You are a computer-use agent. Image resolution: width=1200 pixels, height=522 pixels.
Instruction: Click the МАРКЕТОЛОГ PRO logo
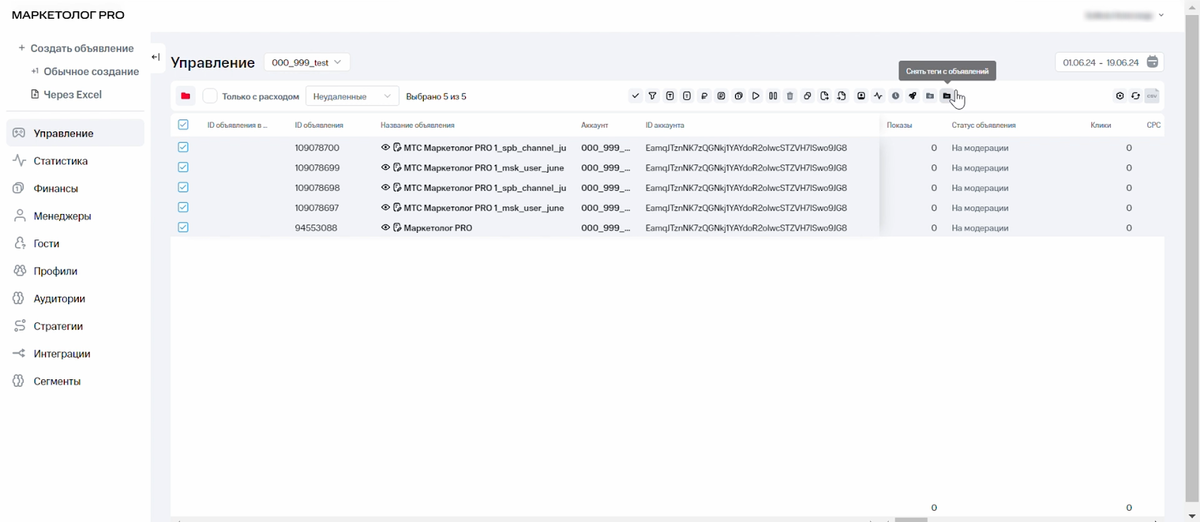68,16
